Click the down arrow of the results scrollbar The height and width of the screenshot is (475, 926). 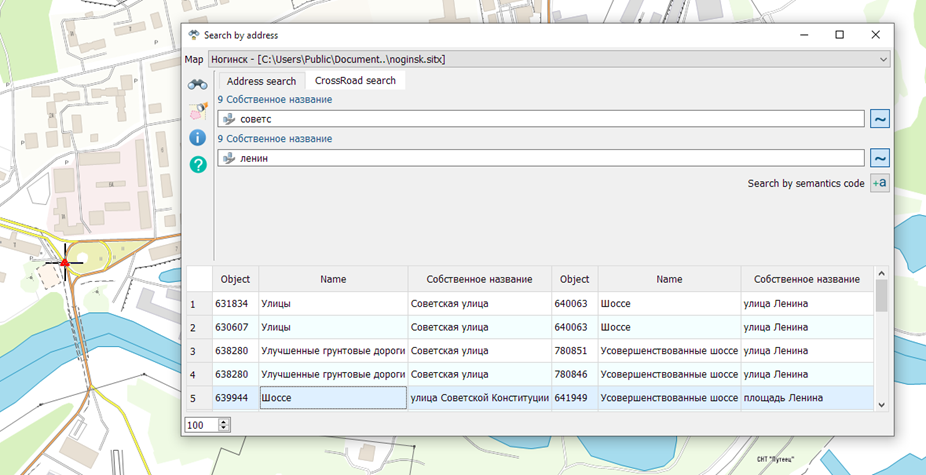coord(881,404)
